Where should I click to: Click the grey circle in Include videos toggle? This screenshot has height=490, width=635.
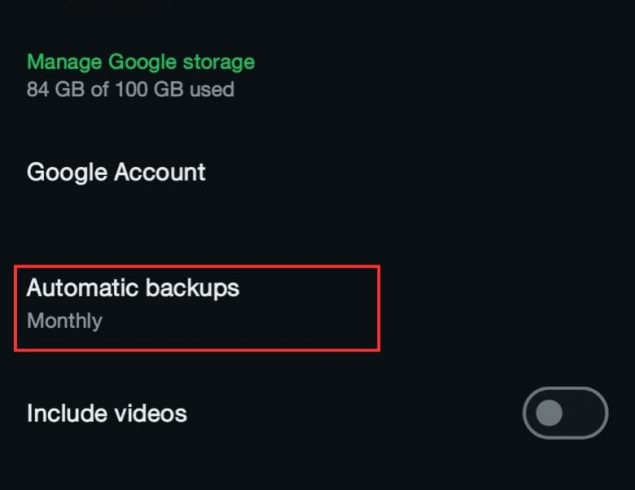(x=549, y=413)
